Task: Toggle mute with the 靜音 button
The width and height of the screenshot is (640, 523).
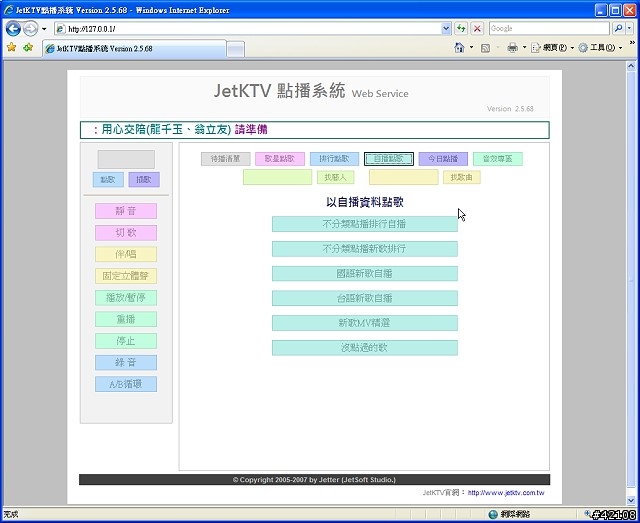Action: pyautogui.click(x=126, y=211)
